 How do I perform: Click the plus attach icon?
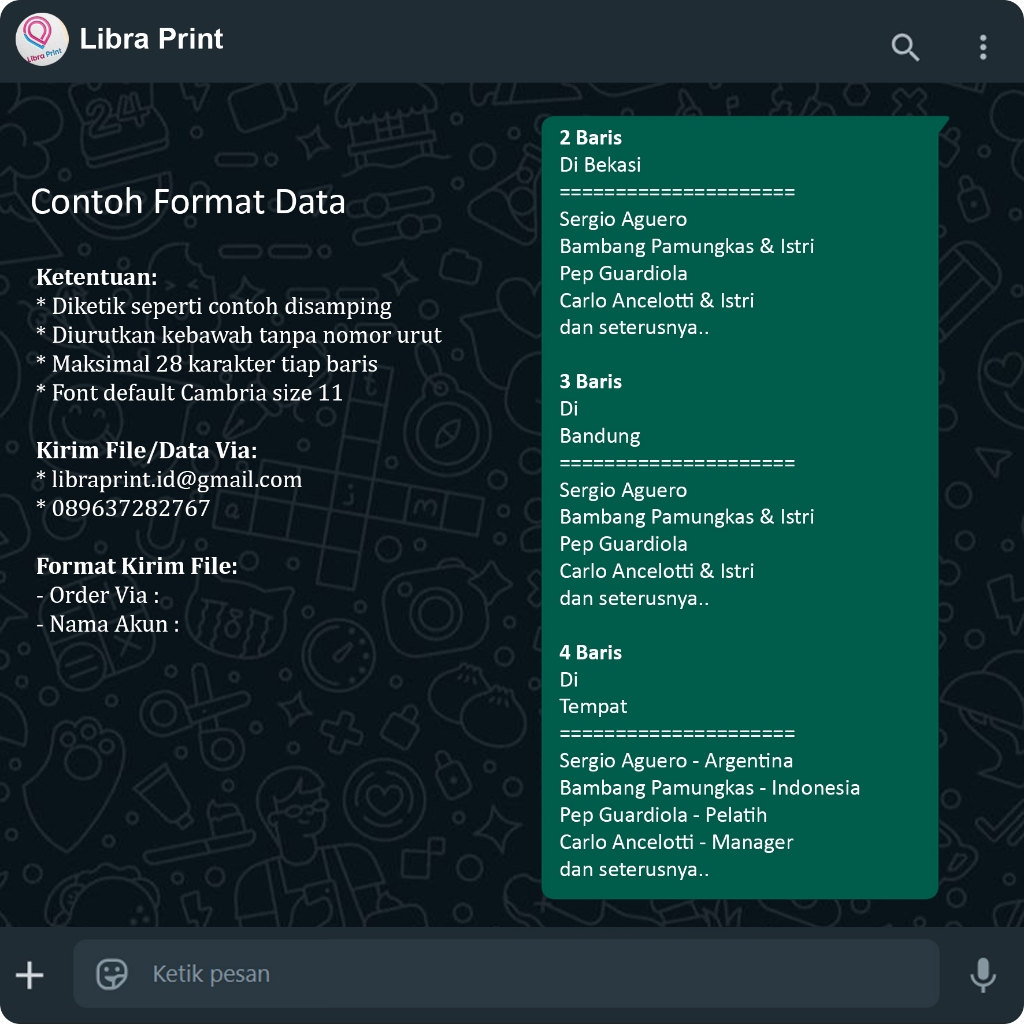click(30, 975)
